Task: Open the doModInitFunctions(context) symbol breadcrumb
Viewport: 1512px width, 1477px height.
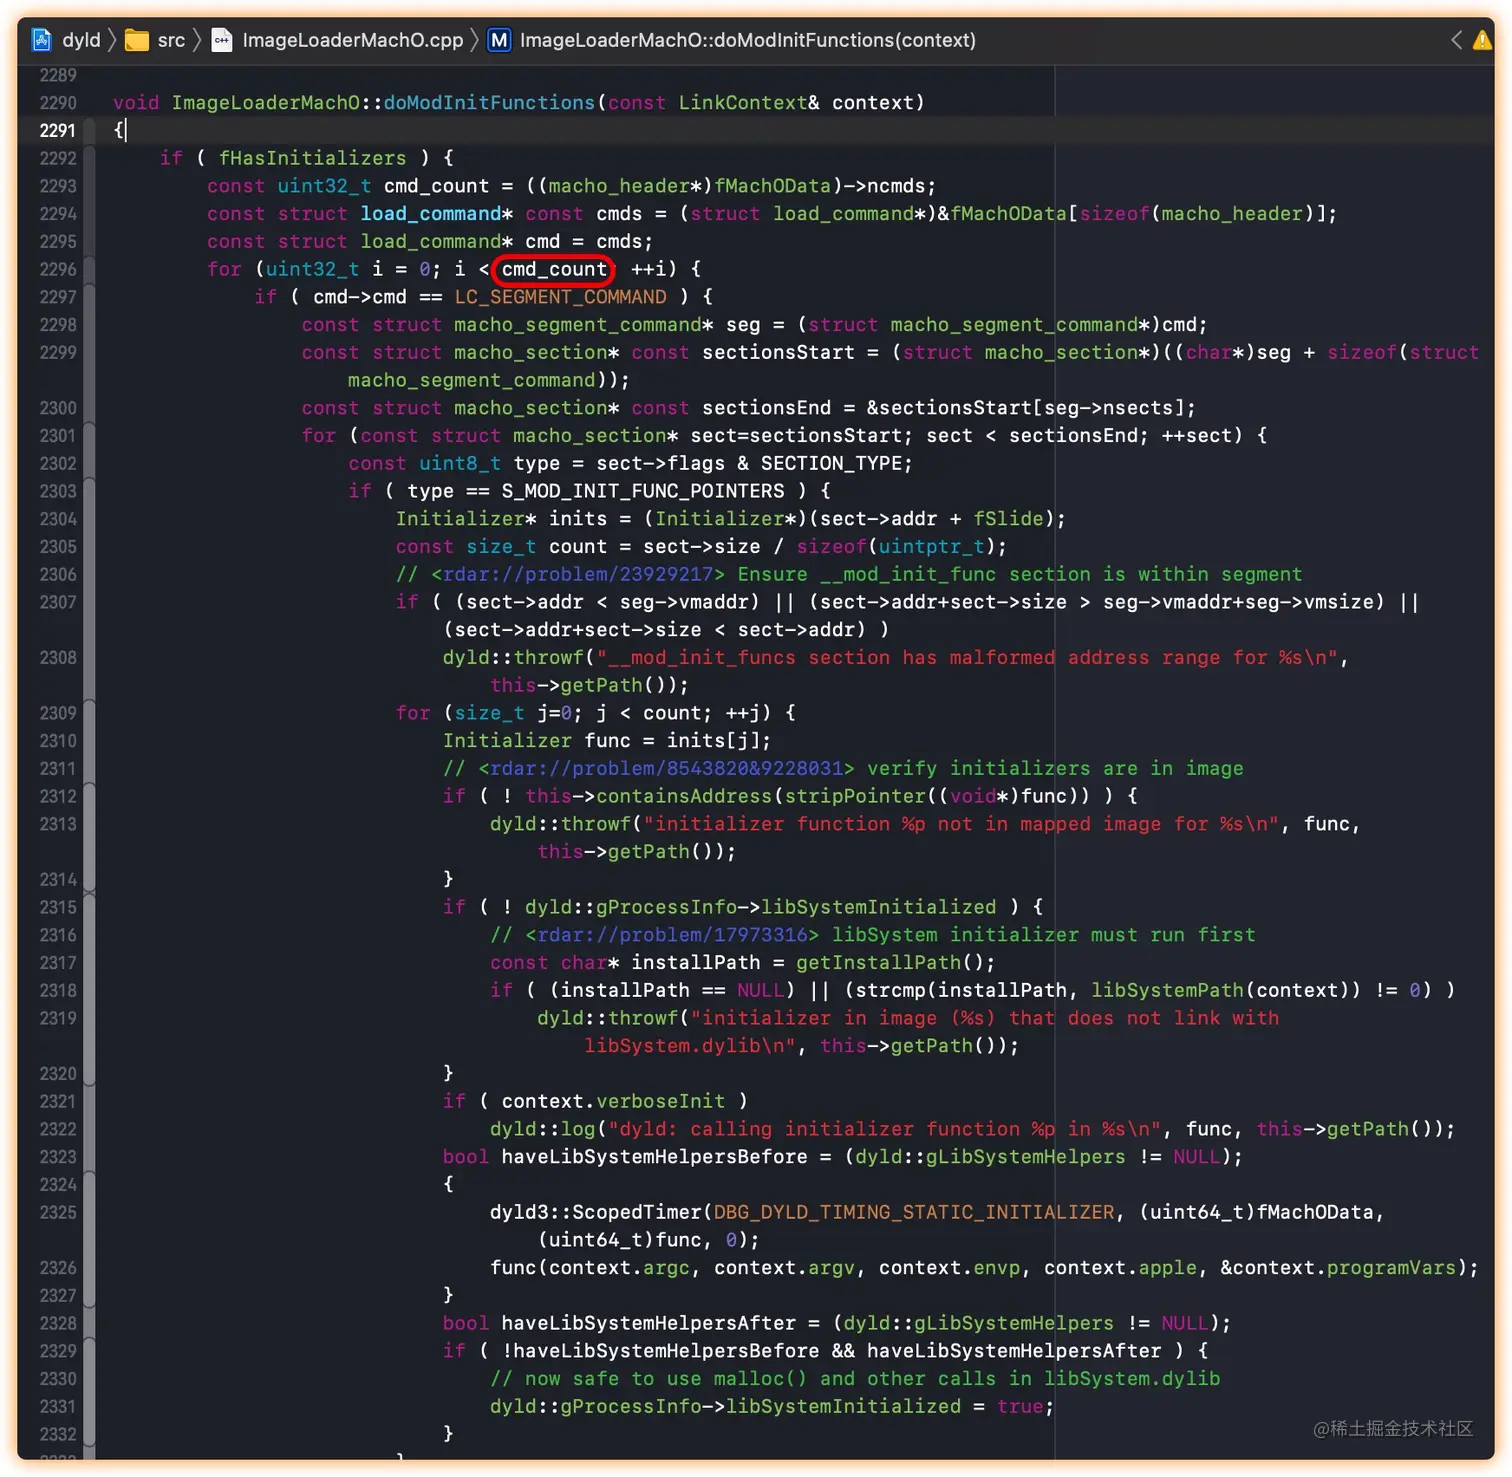Action: pyautogui.click(x=748, y=40)
